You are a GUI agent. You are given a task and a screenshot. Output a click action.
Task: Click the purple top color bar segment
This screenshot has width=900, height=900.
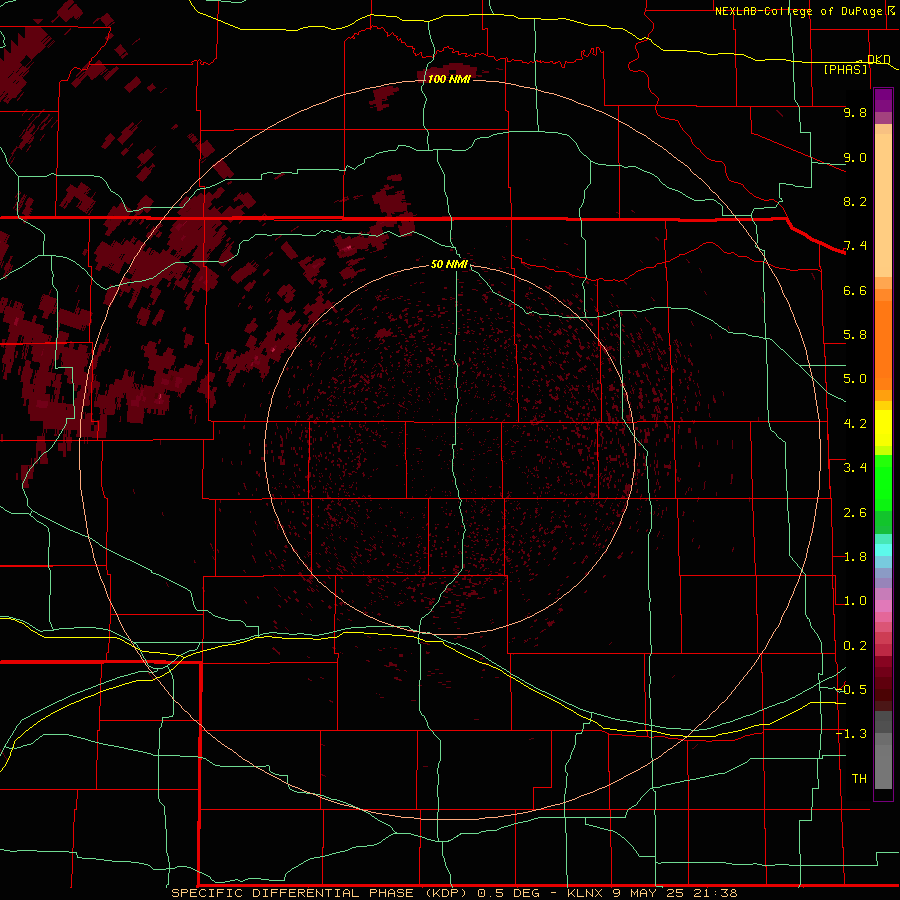[883, 100]
